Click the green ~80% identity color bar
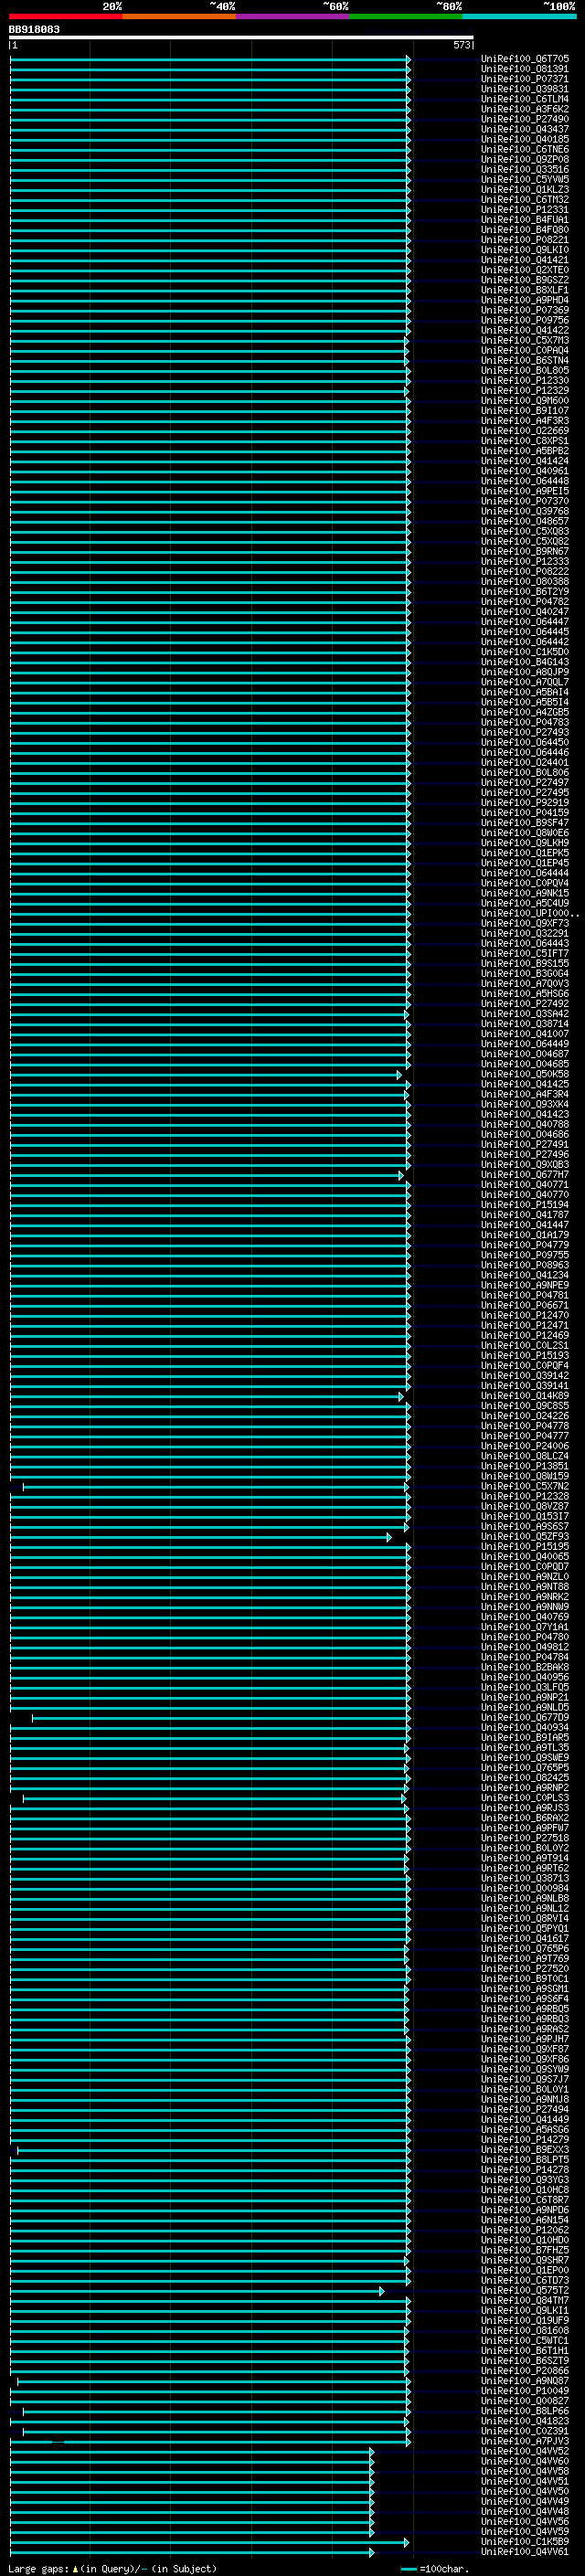Viewport: 585px width, 2576px height. 406,16
